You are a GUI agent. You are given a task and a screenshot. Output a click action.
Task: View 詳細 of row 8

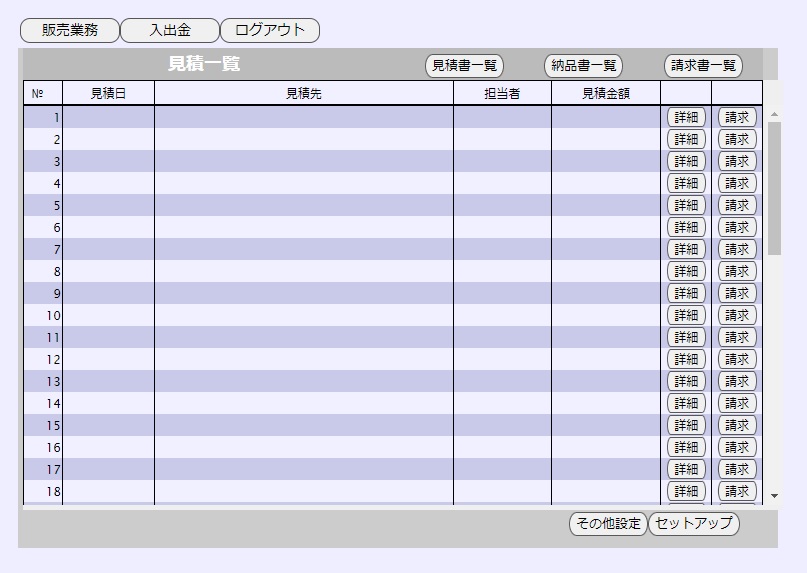point(686,271)
